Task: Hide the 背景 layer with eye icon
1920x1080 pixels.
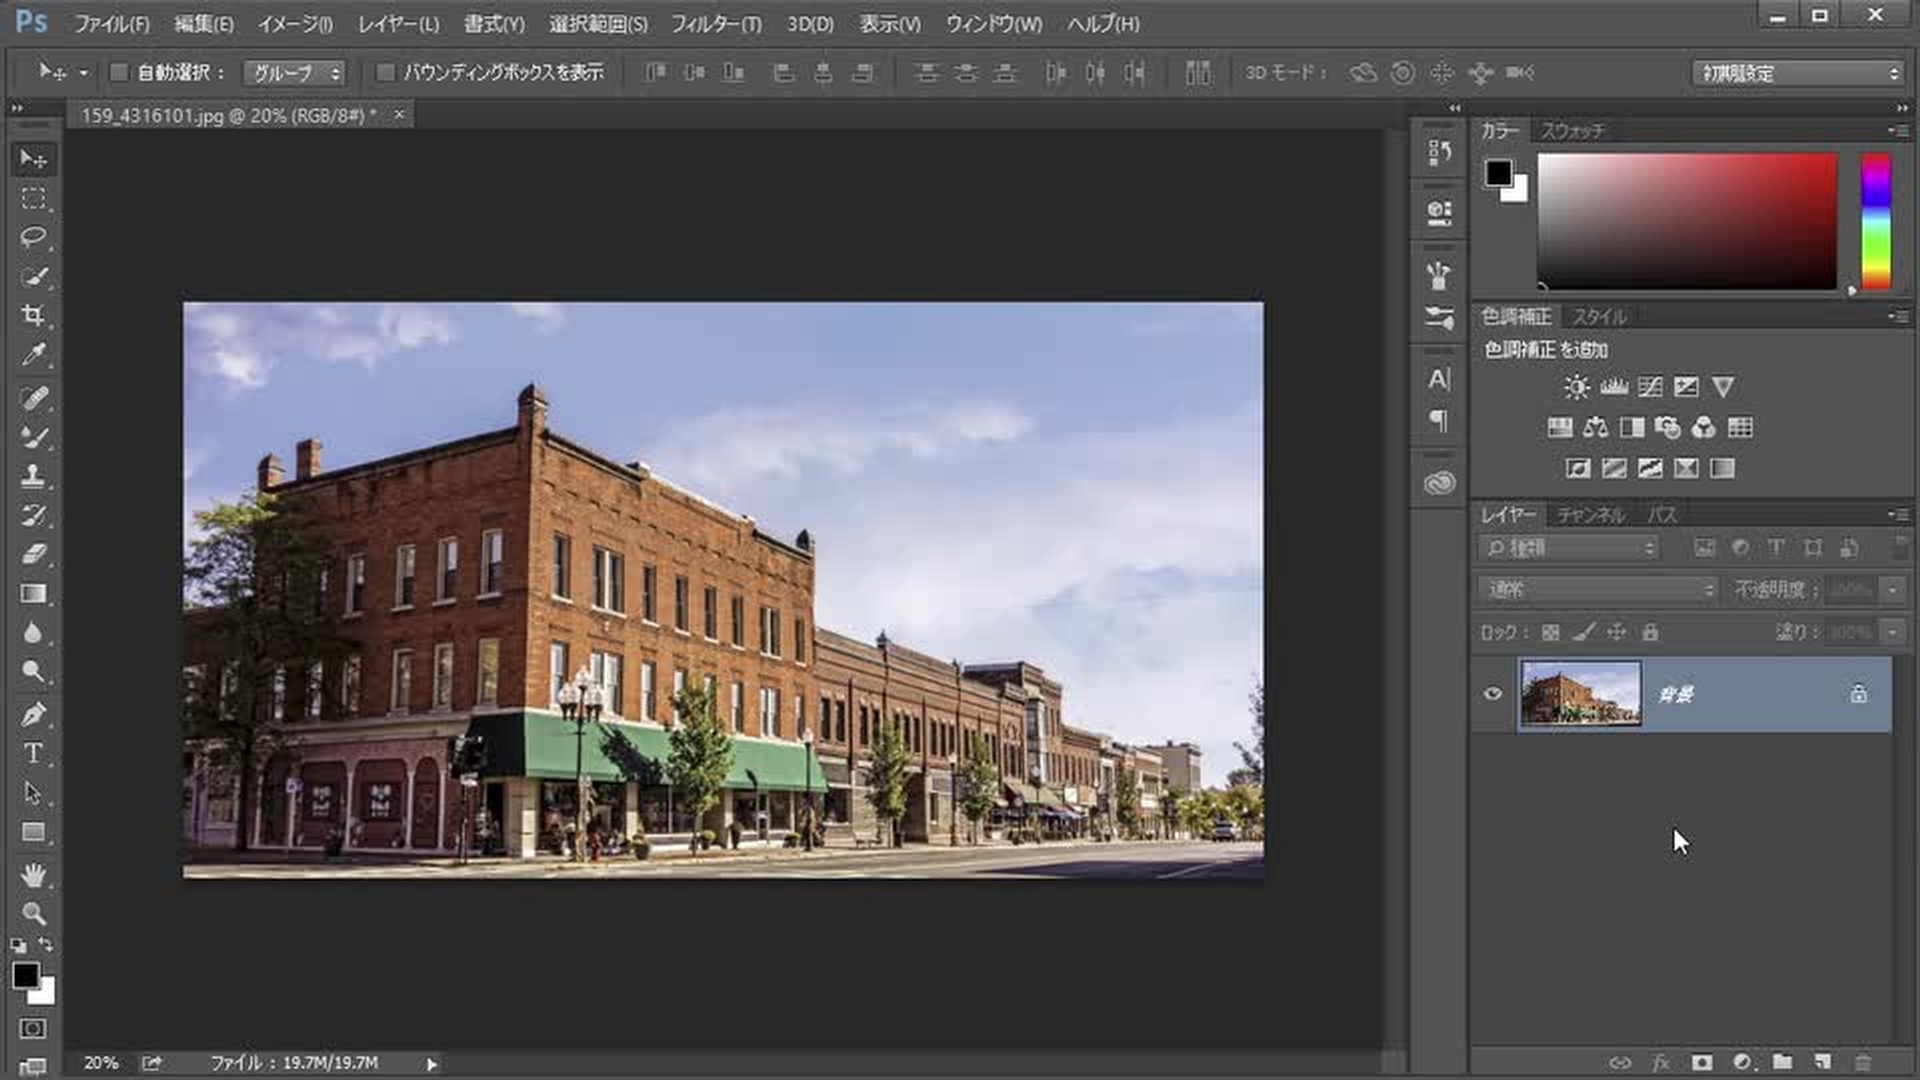Action: tap(1493, 694)
